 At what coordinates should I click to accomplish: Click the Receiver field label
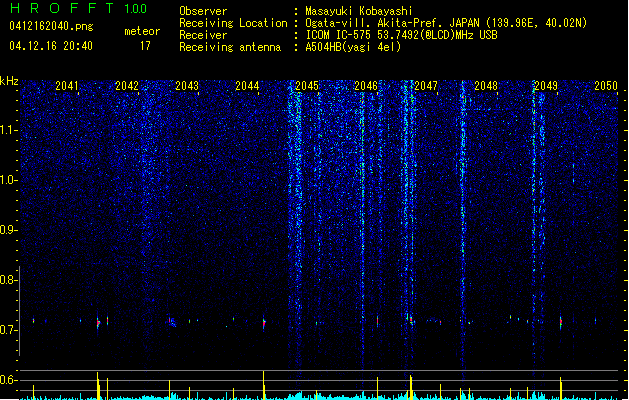tap(203, 35)
